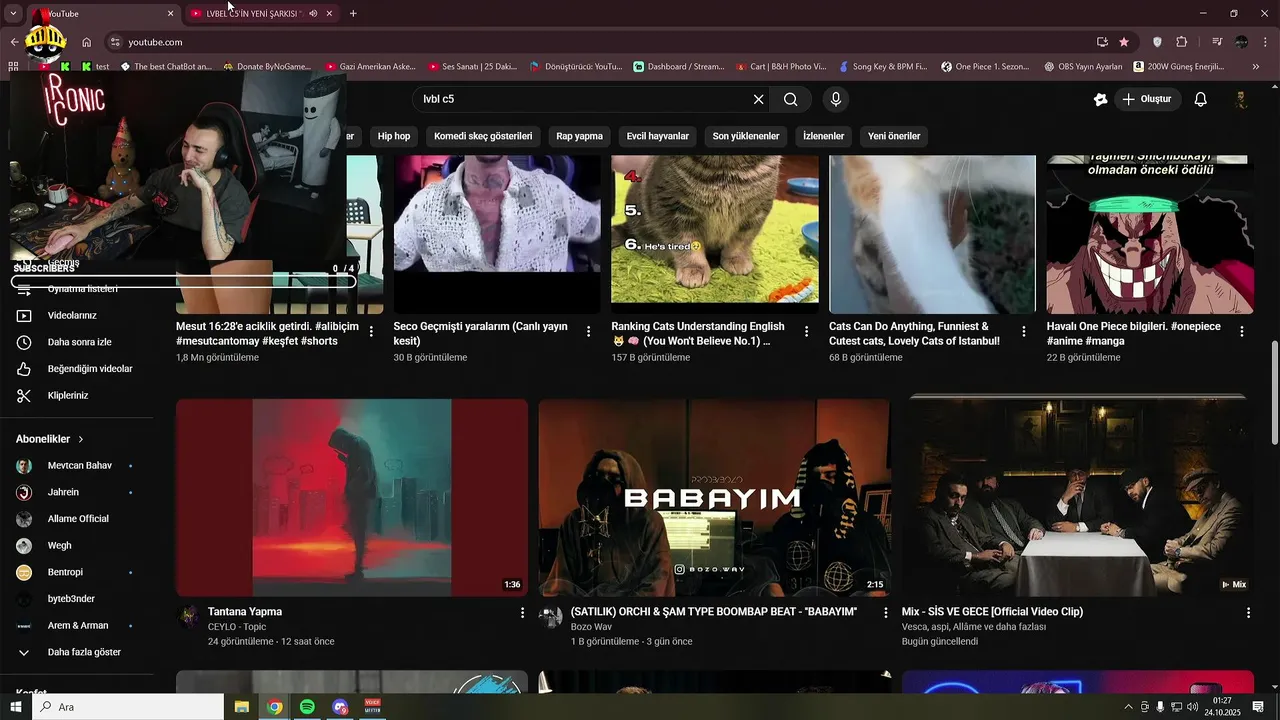Open the OBS Yayın Ayarları bookmark
1280x720 pixels.
click(x=1083, y=67)
